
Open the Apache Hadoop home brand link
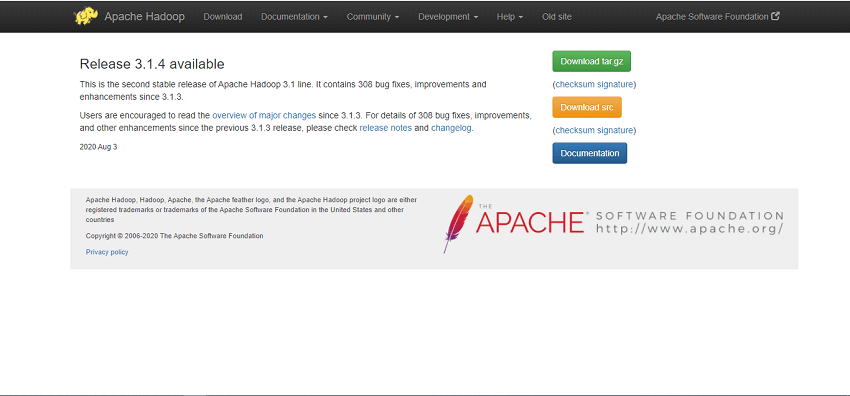(144, 17)
